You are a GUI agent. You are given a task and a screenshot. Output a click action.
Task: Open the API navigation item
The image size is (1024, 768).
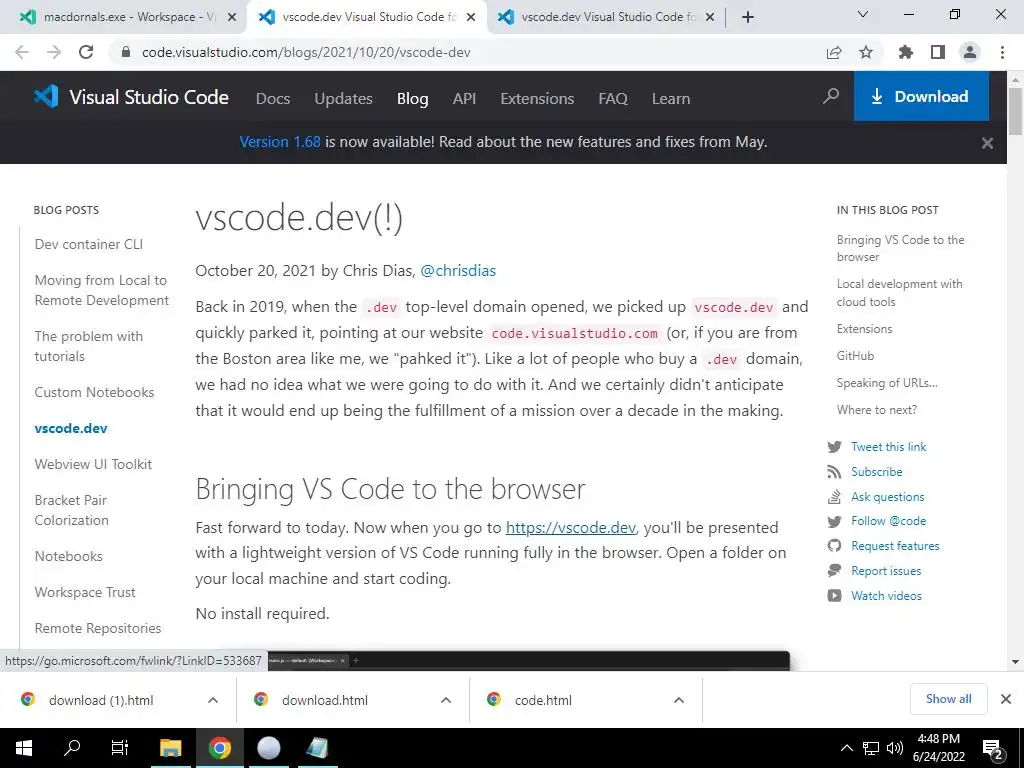tap(464, 99)
